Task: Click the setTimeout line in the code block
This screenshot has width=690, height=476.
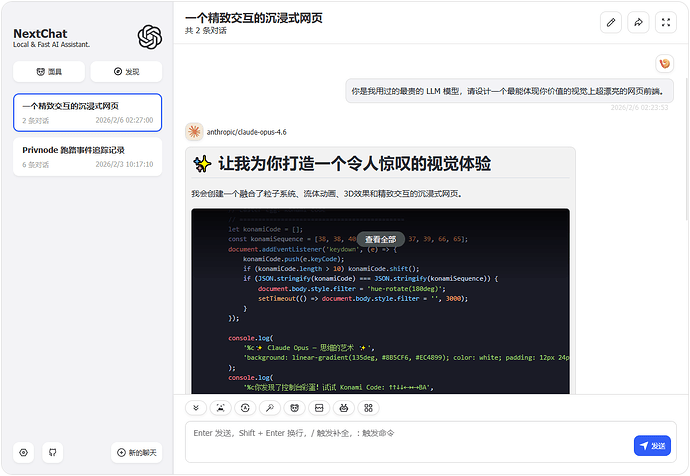Action: (363, 298)
